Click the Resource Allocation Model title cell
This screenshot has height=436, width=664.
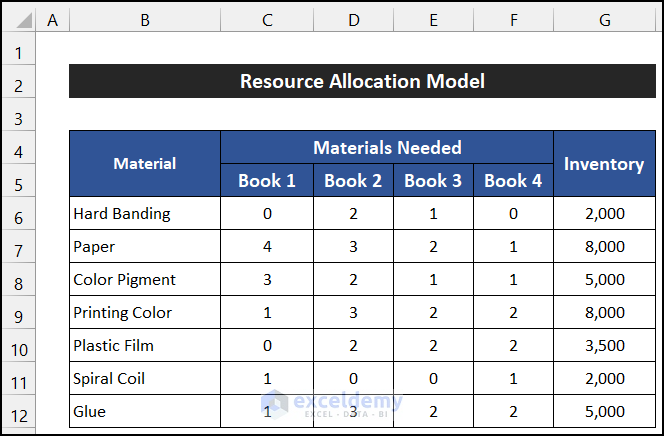(x=362, y=82)
